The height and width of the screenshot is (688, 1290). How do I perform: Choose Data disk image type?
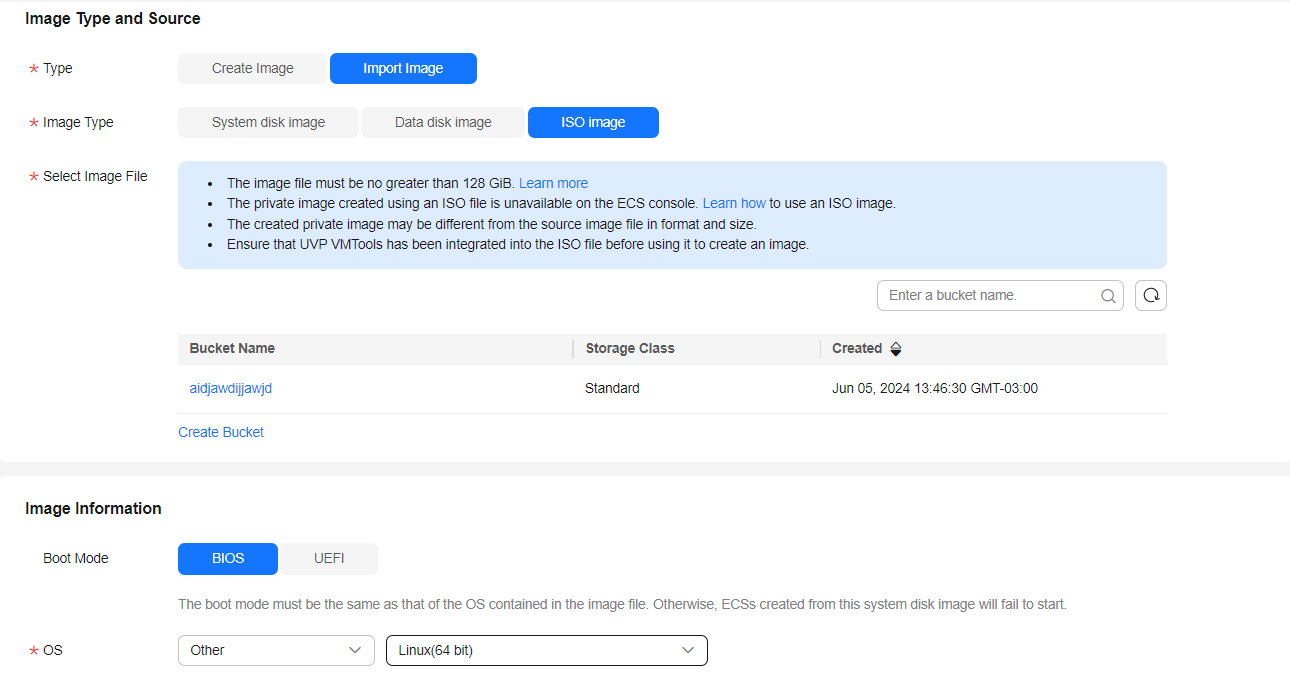click(x=443, y=123)
